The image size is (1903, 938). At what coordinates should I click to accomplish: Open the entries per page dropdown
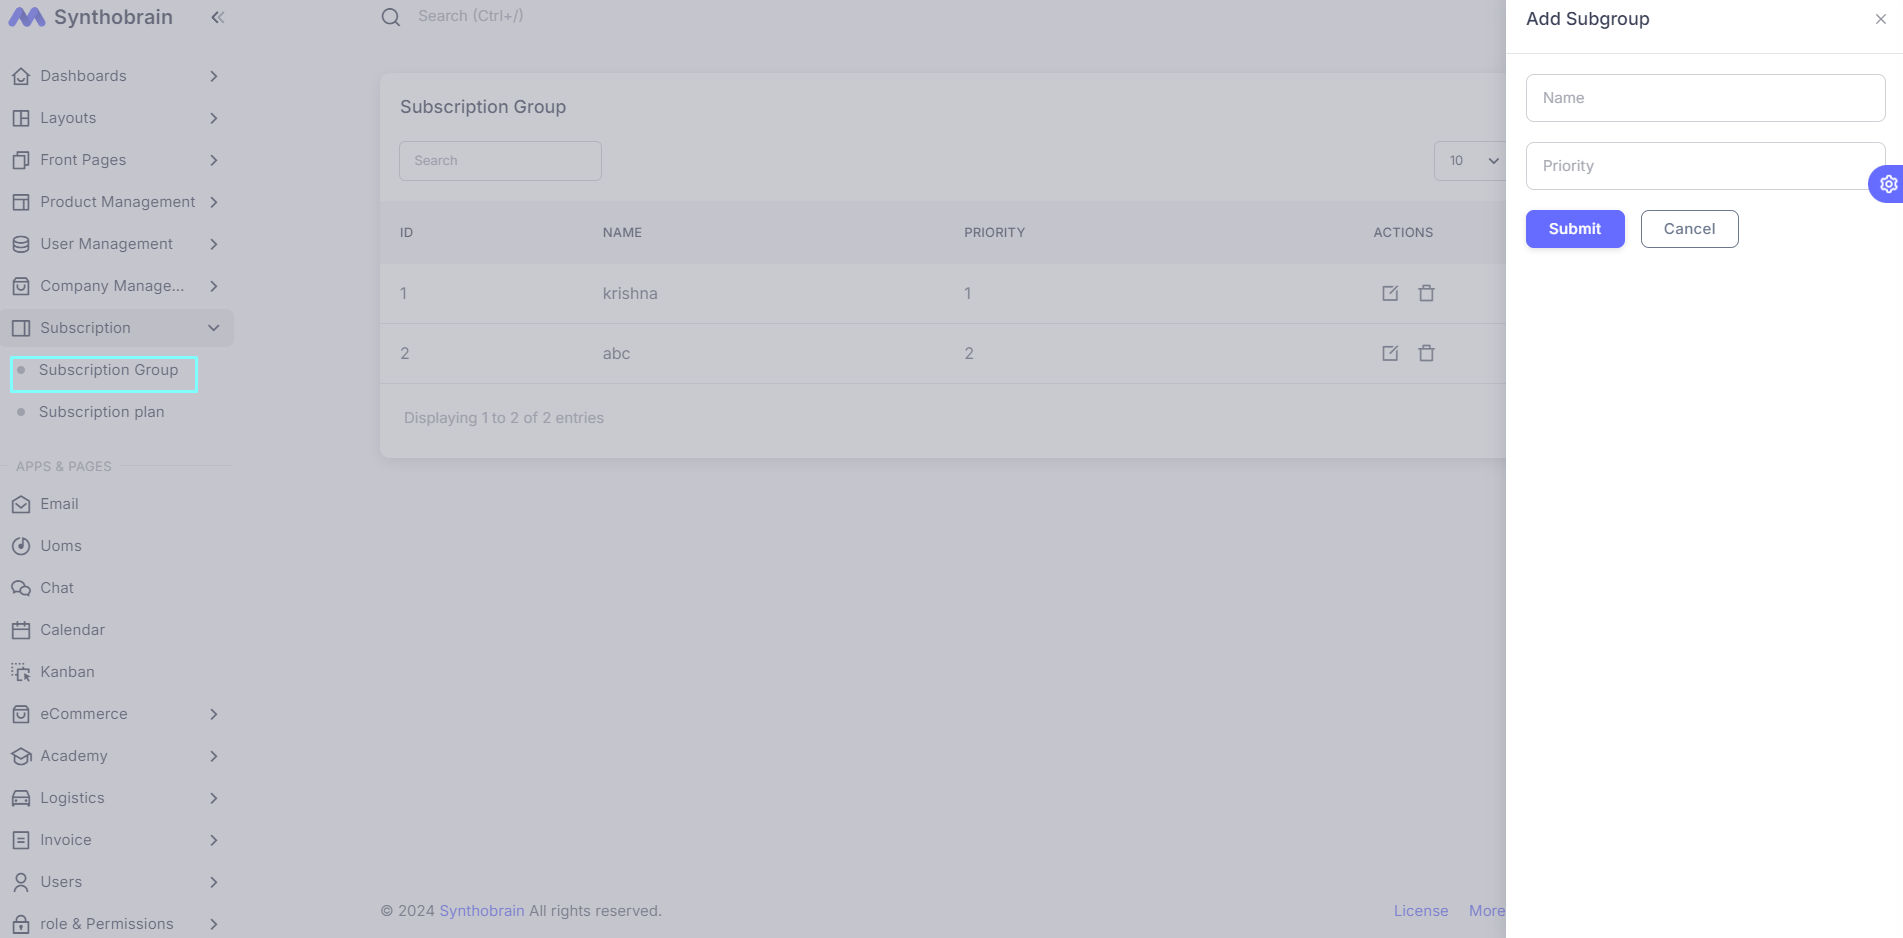(x=1472, y=161)
